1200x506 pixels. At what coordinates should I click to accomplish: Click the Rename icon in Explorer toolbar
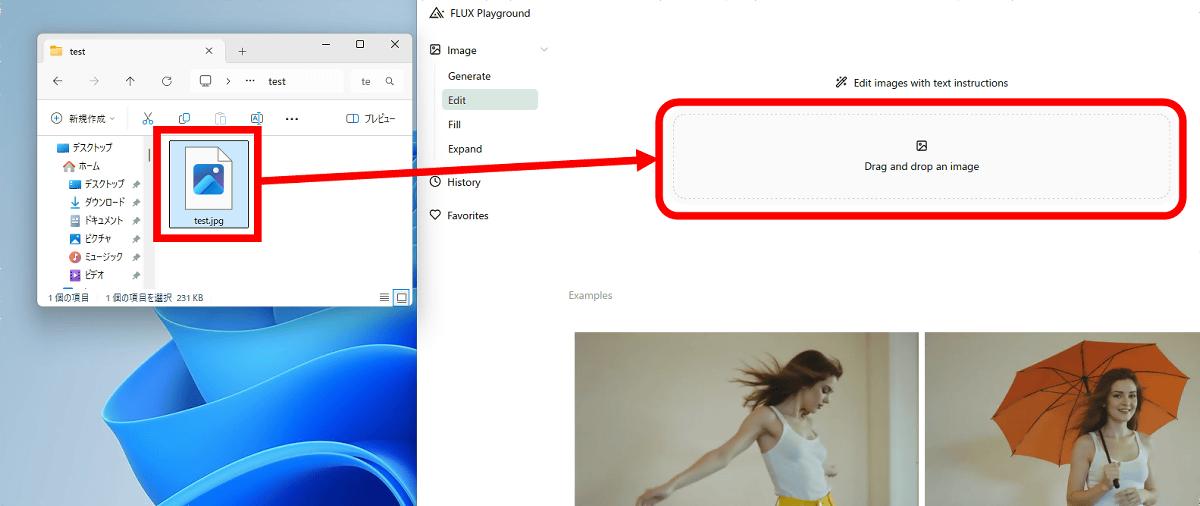pos(256,118)
